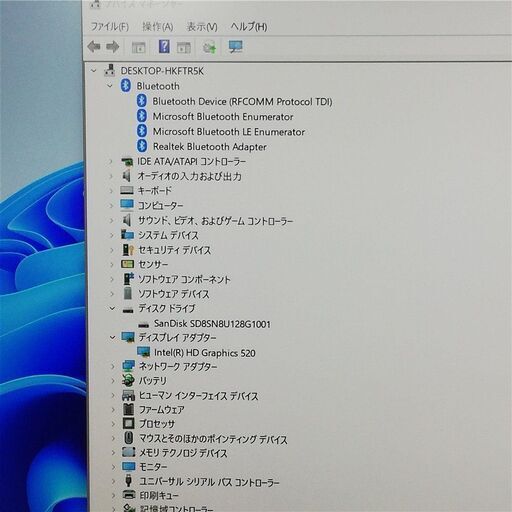Expand サウンド、ビデオ、およびゲーム コントローラー
Image resolution: width=512 pixels, height=512 pixels.
pyautogui.click(x=112, y=220)
